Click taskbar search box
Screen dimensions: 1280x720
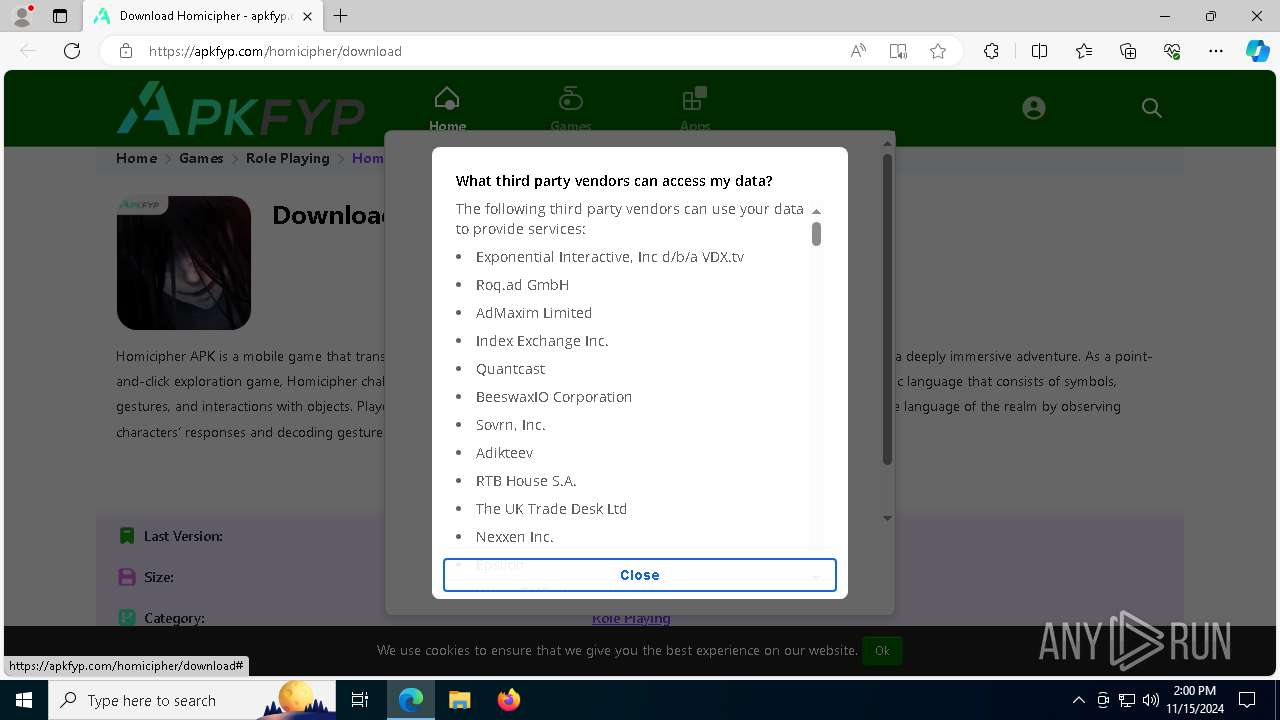click(193, 700)
